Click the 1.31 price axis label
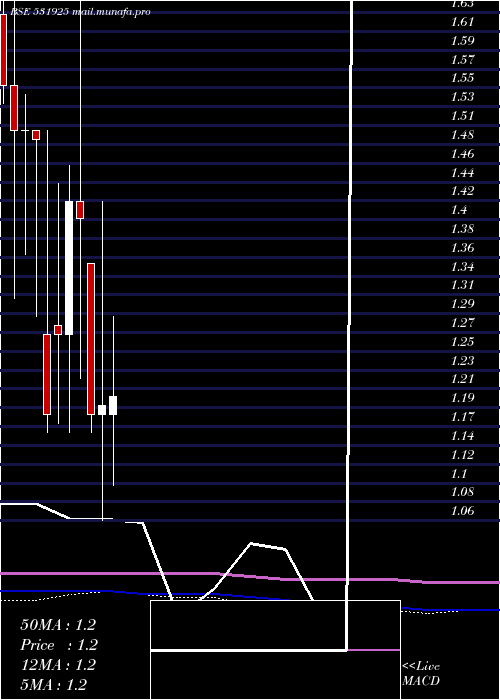The height and width of the screenshot is (700, 500). pyautogui.click(x=463, y=285)
